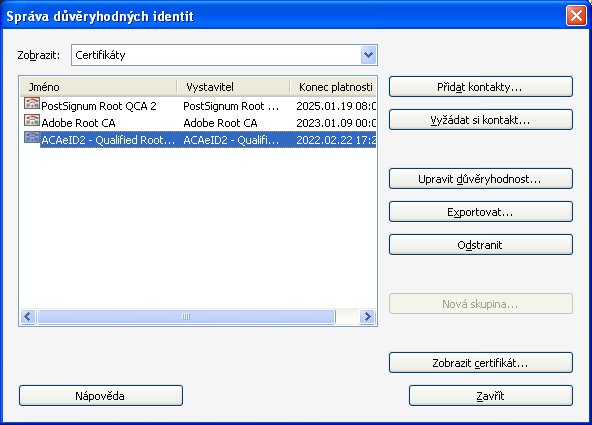This screenshot has height=425, width=592.
Task: Sort list by Jméno column header
Action: point(99,87)
